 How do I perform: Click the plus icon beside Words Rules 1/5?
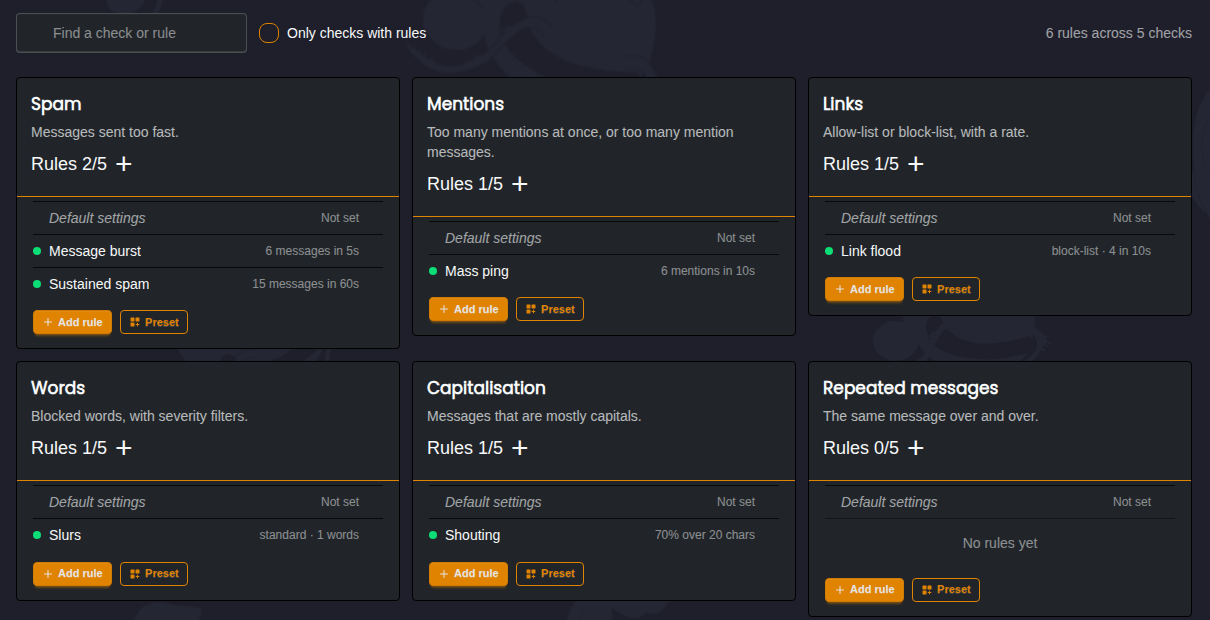coord(124,448)
